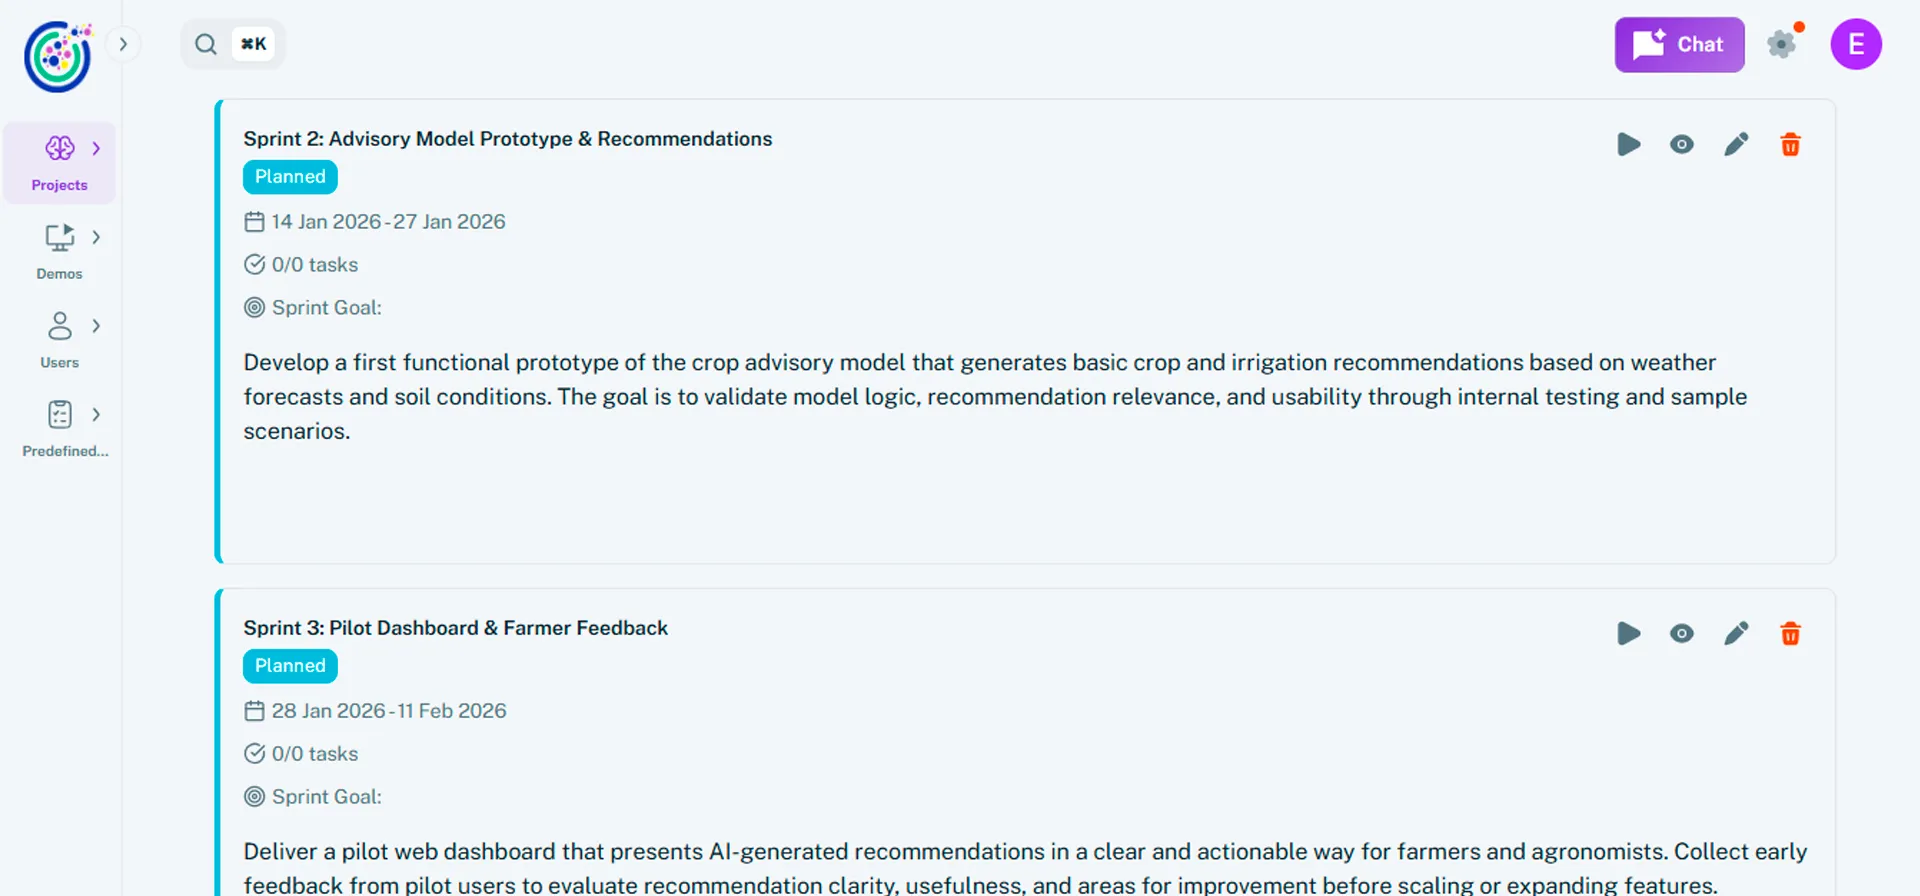The image size is (1920, 896).
Task: Select Sprint 2: Advisory Model Prototype heading
Action: 507,138
